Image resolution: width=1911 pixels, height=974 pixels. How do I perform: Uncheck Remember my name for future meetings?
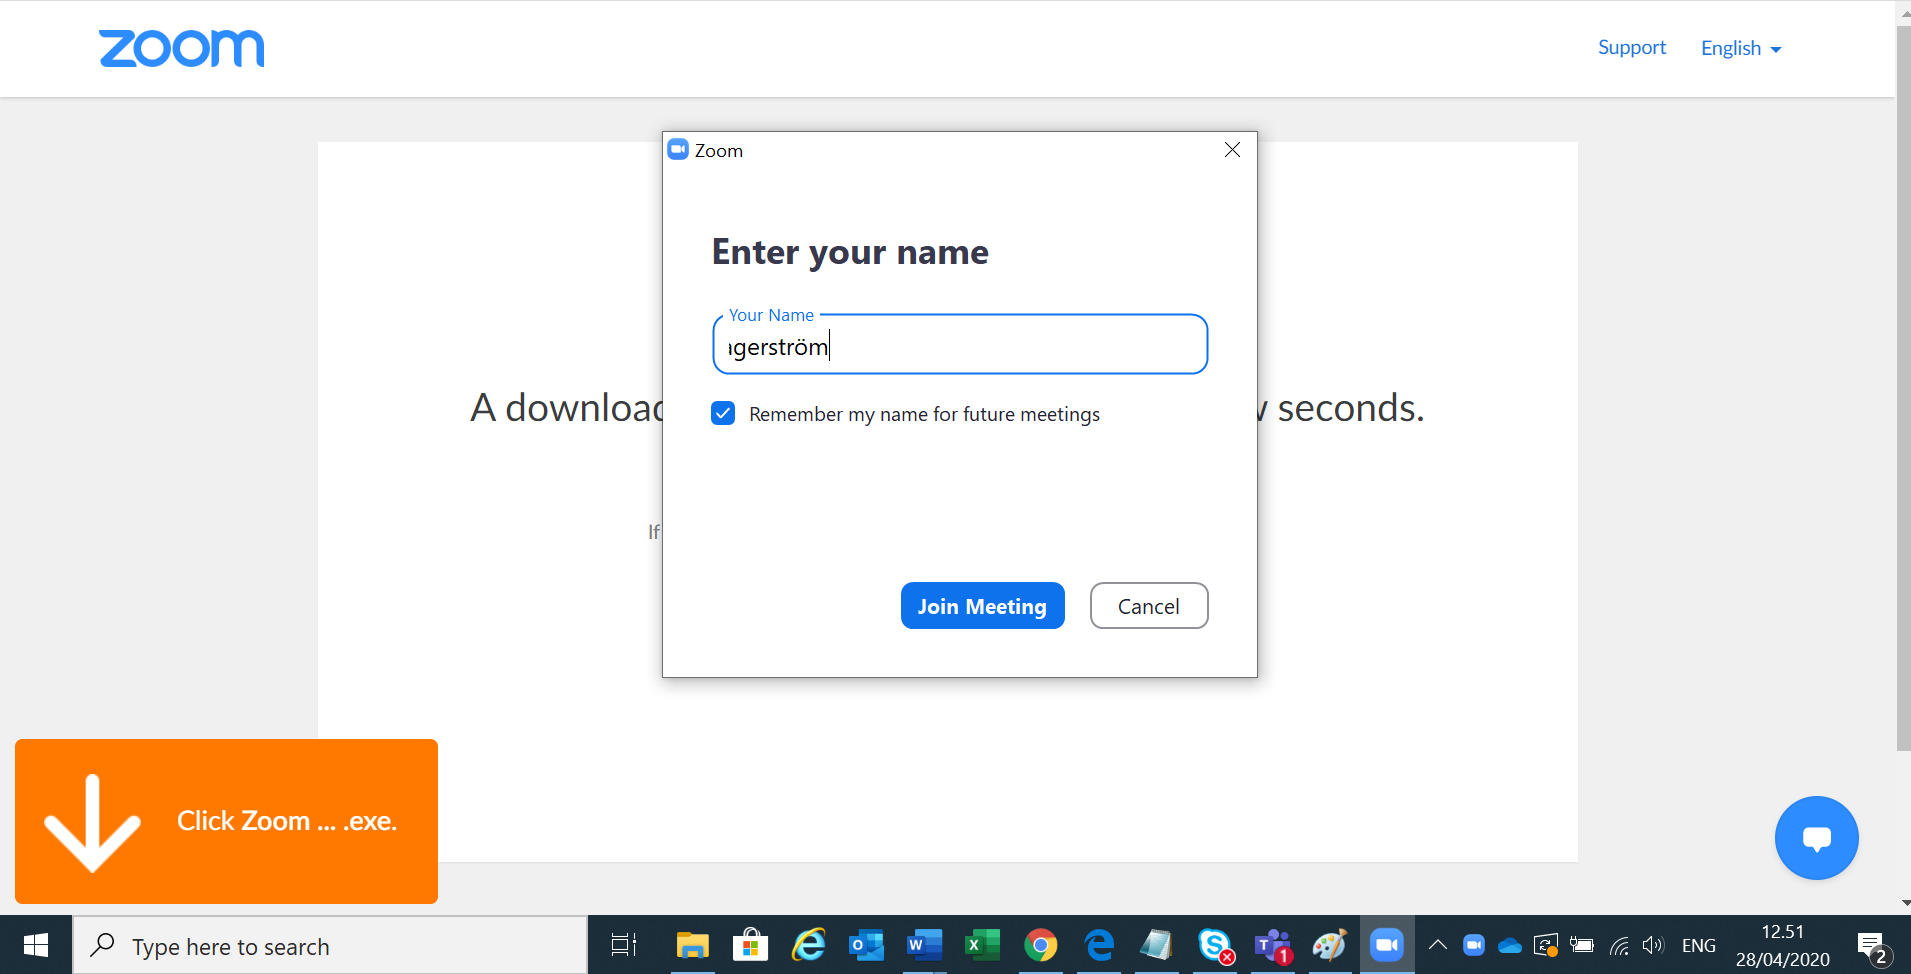[x=723, y=414]
